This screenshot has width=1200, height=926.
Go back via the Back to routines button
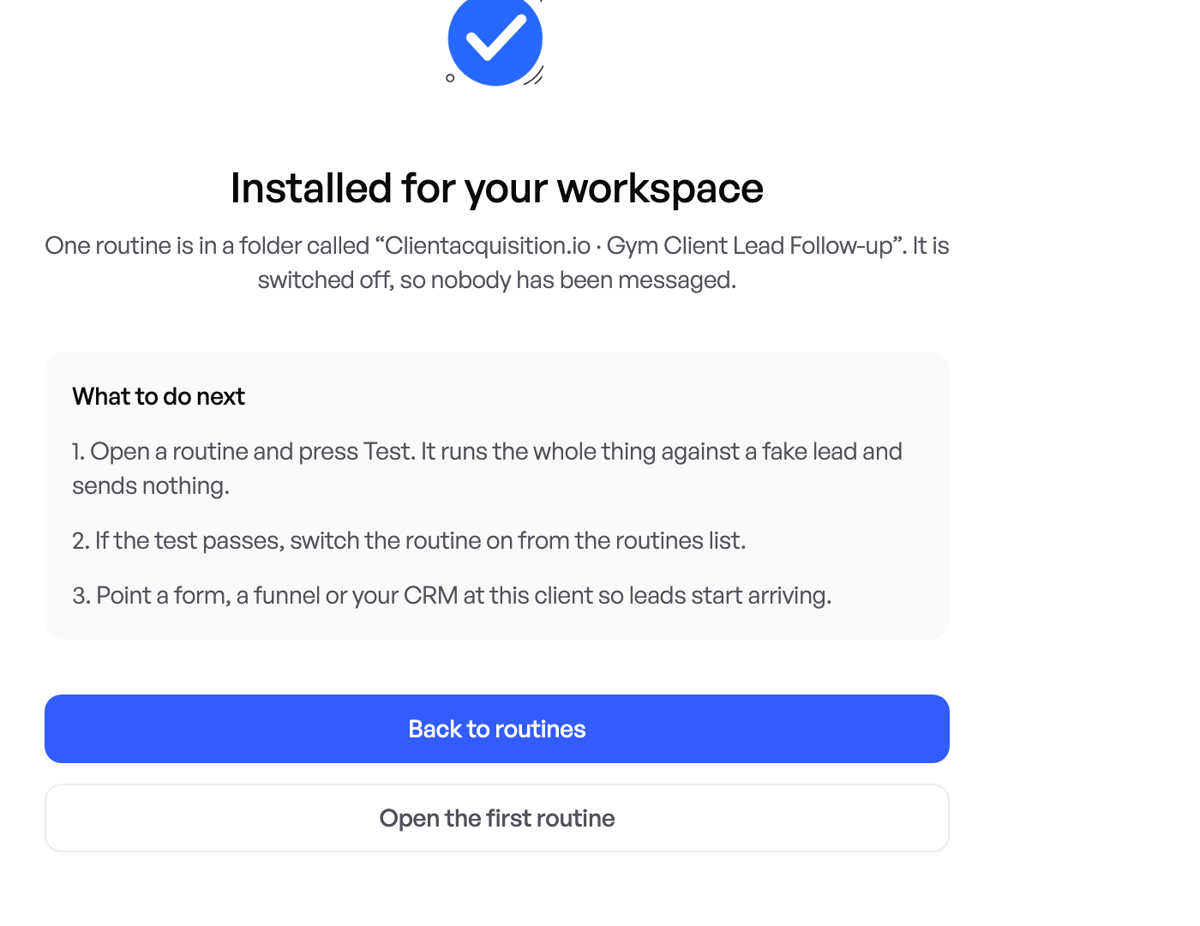point(497,729)
